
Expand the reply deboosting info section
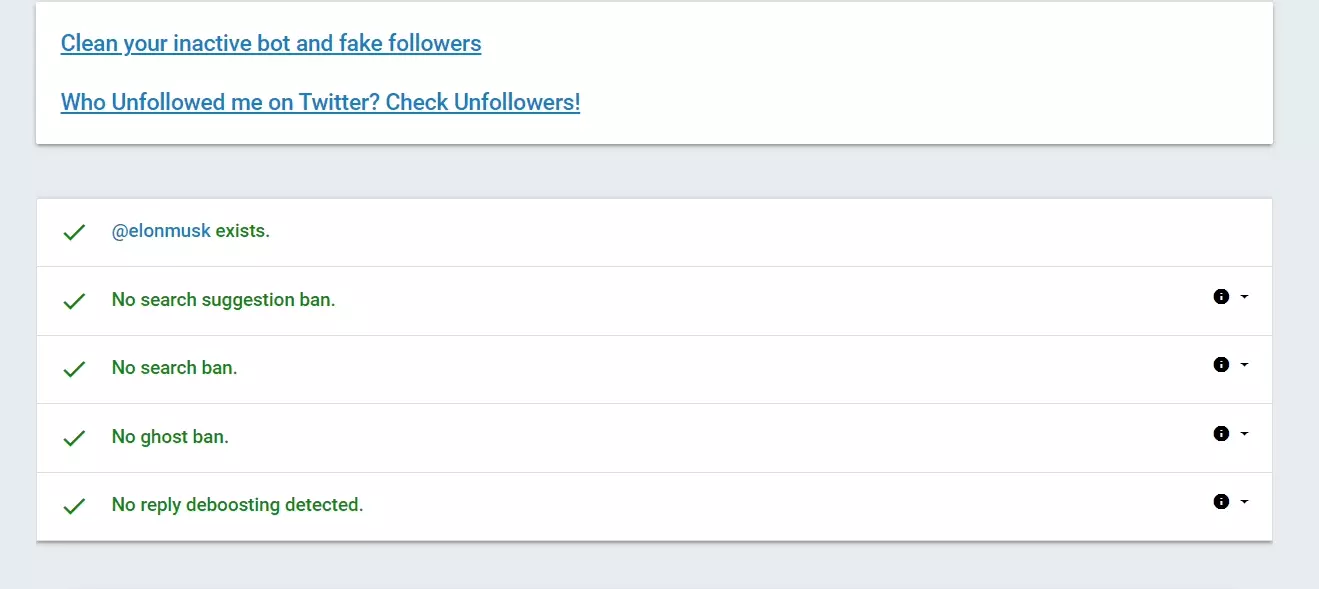[x=1243, y=501]
